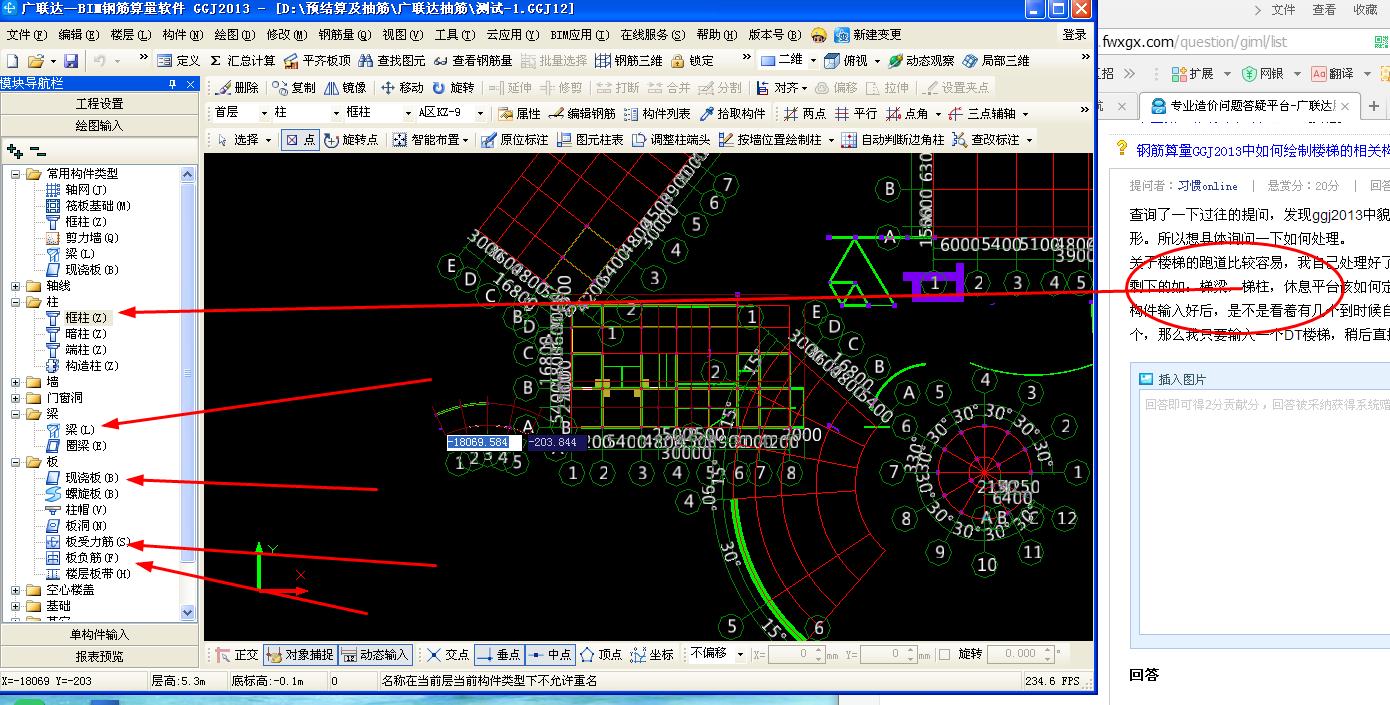The image size is (1390, 705).
Task: Toggle 垂点 perpendicular snap
Action: click(498, 655)
